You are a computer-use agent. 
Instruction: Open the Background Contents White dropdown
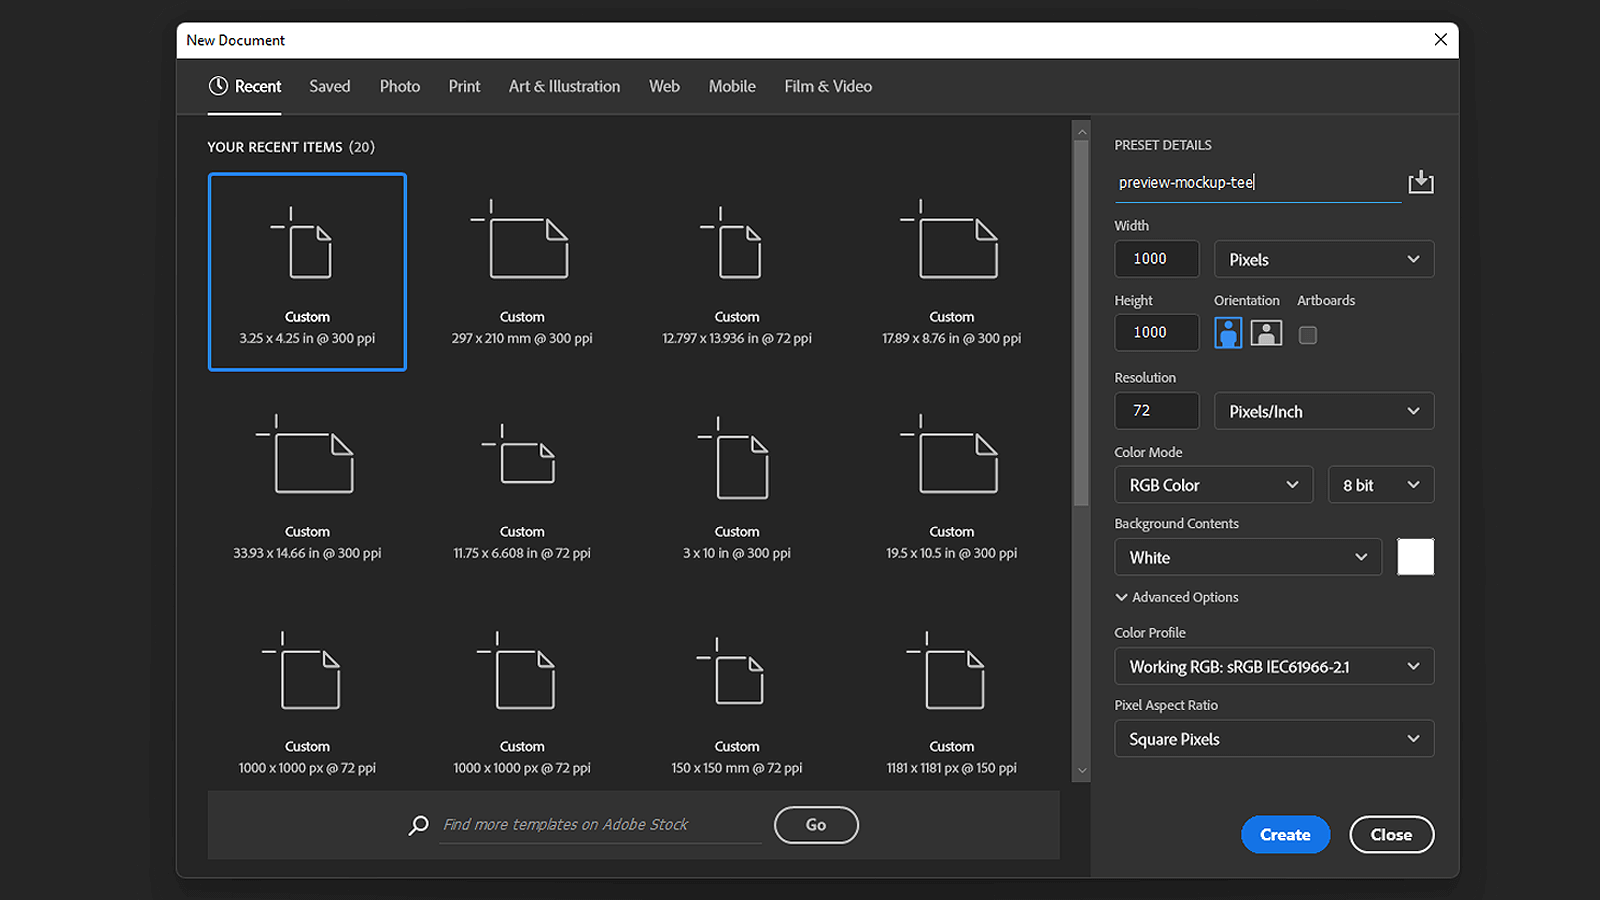(x=1247, y=557)
